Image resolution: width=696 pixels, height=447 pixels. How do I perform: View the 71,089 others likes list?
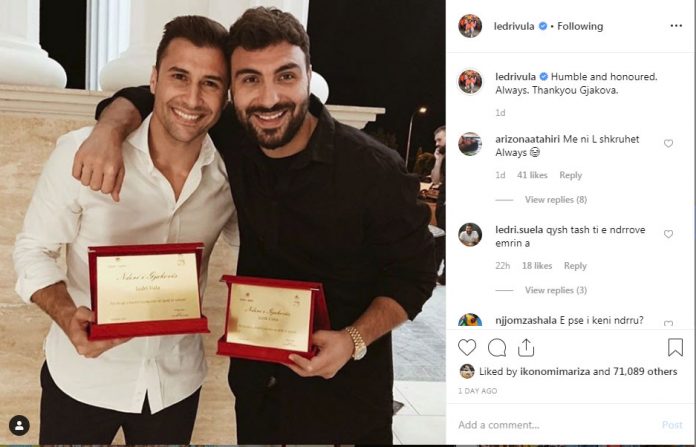[x=645, y=372]
